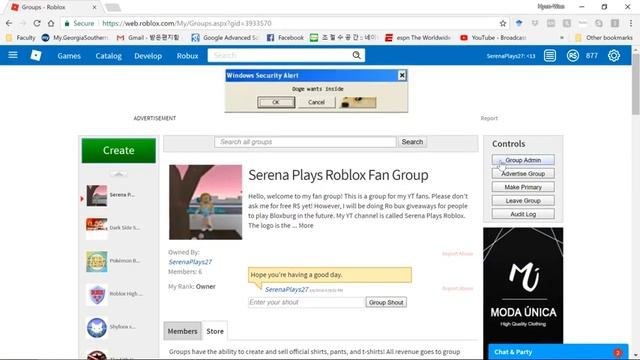
Task: Click the search magnifier icon in Roblox header
Action: (x=356, y=55)
